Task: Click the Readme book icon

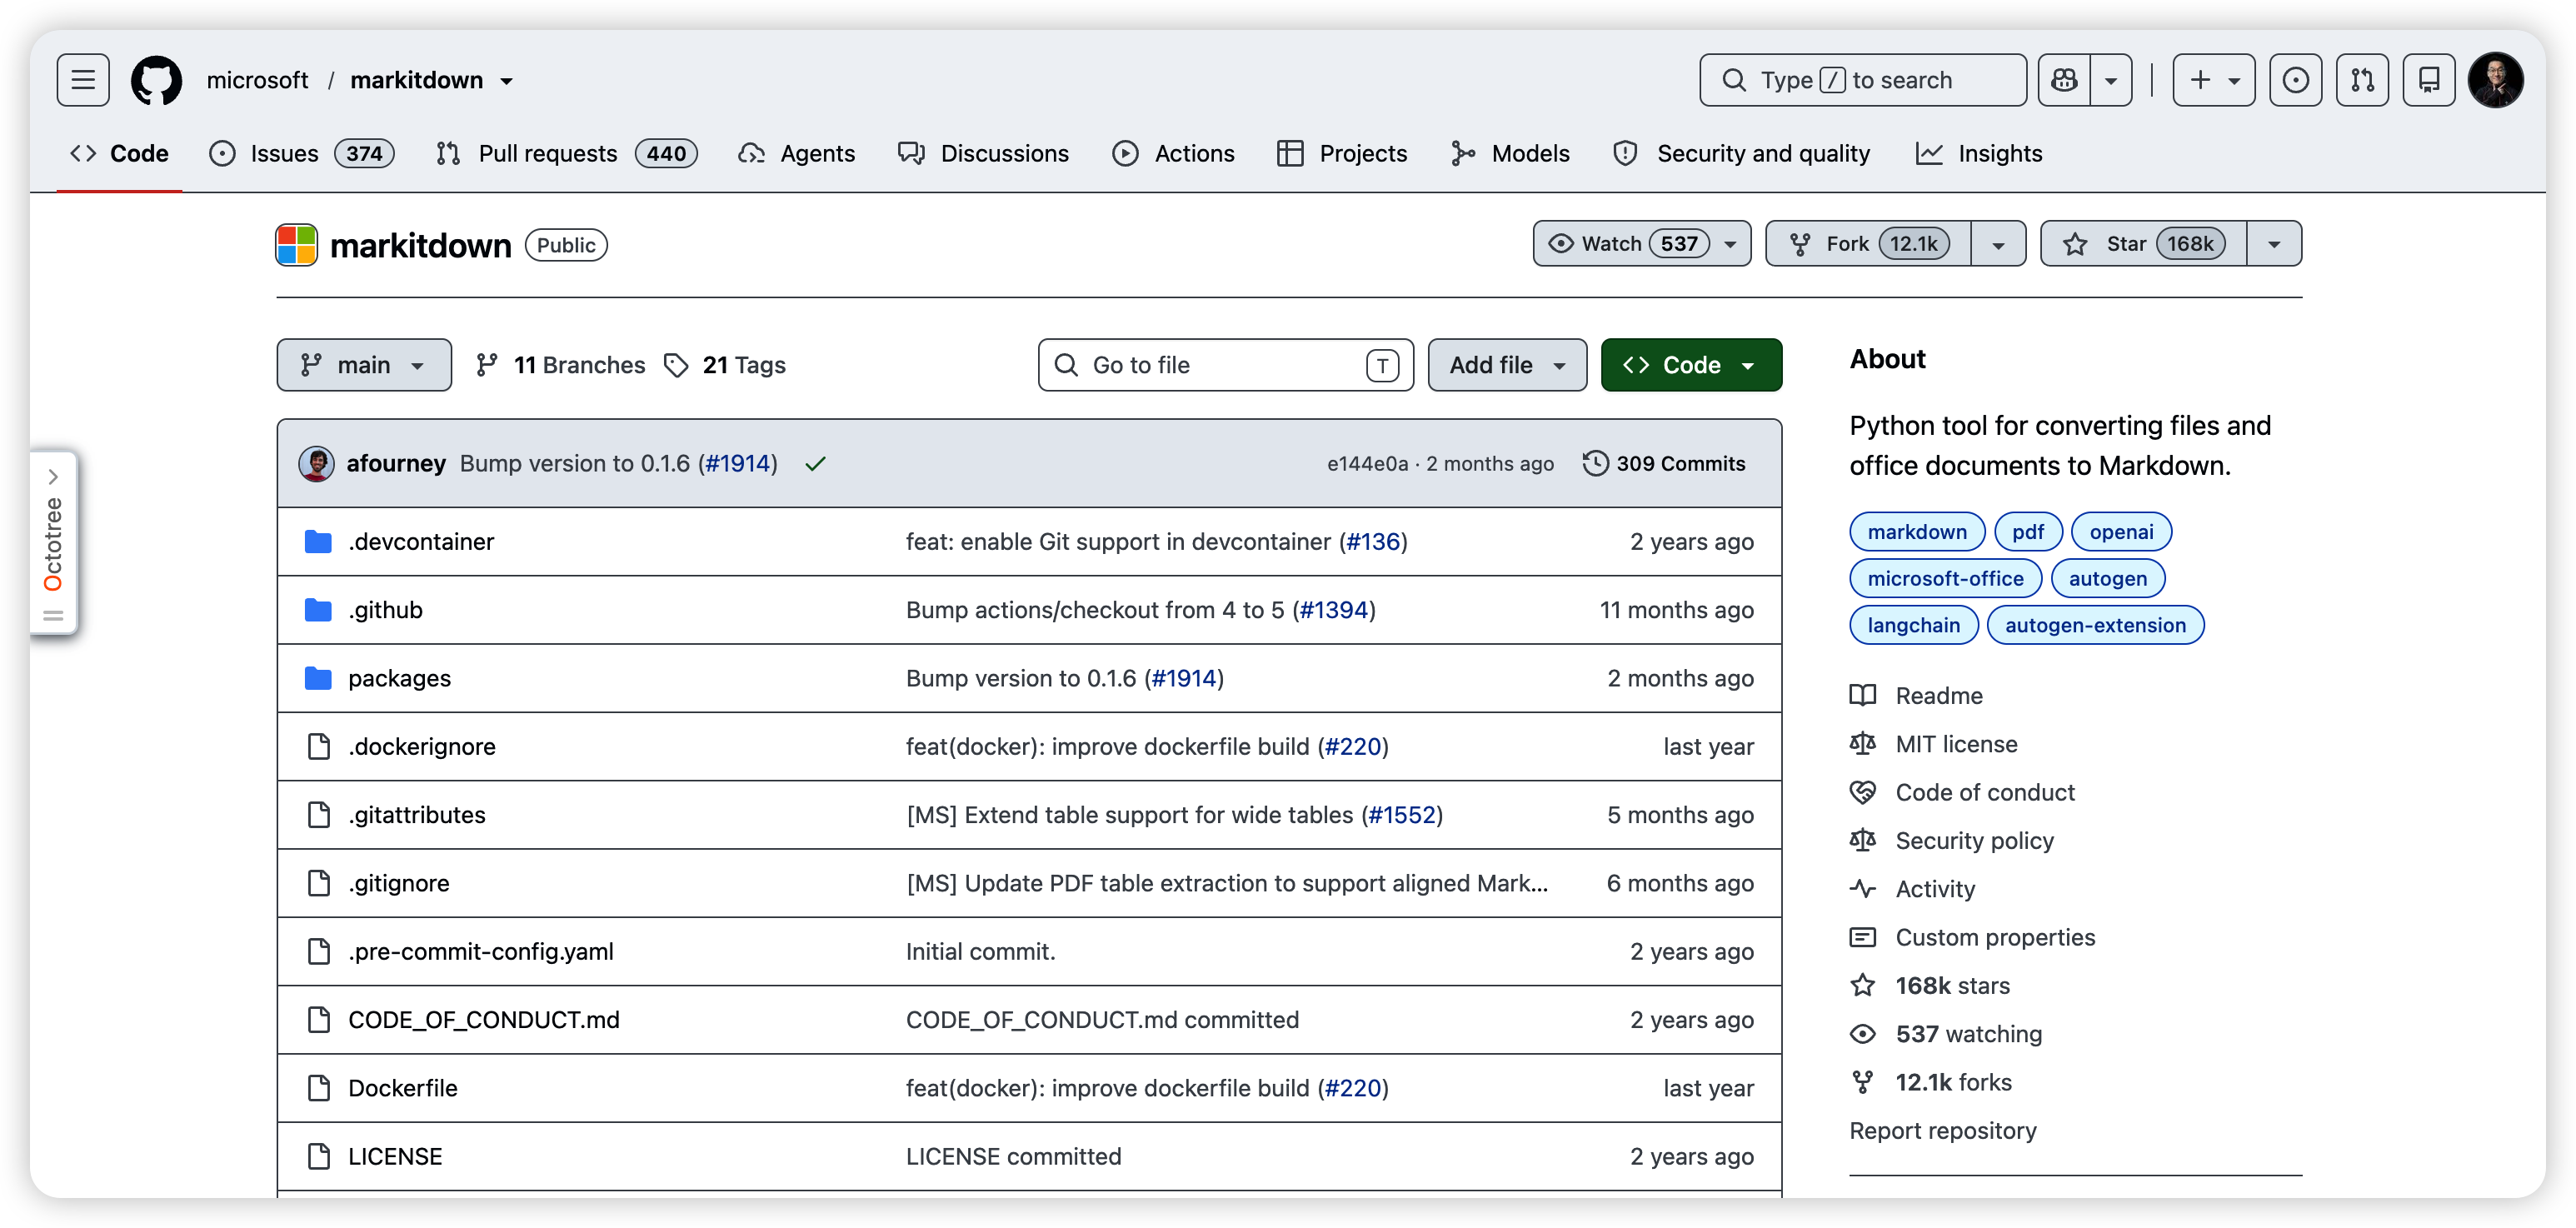Action: 1863,695
